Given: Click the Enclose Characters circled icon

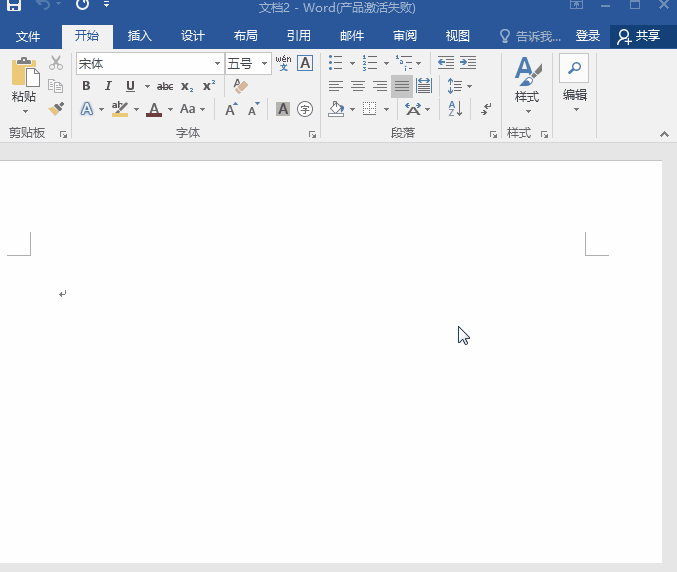Looking at the screenshot, I should pyautogui.click(x=305, y=109).
